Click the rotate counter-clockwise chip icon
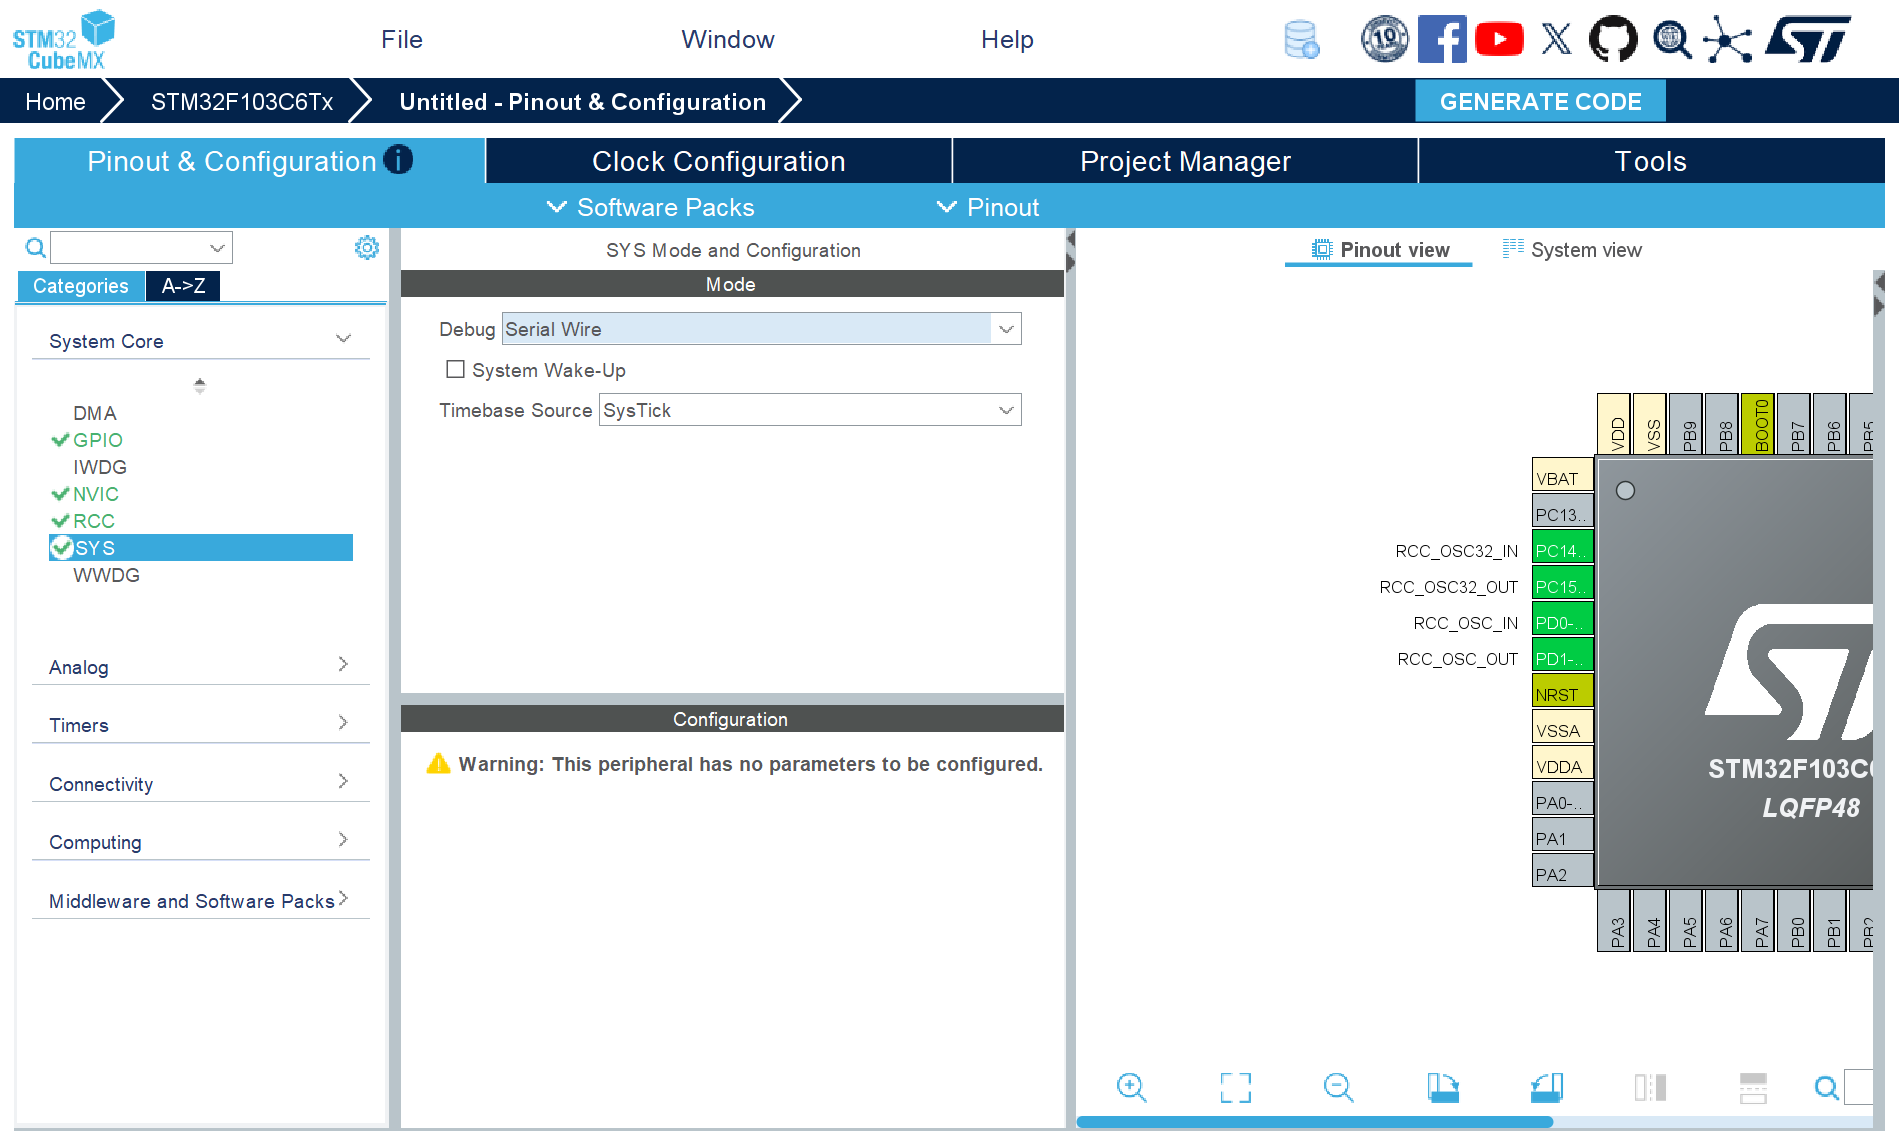1899x1145 pixels. (x=1547, y=1087)
